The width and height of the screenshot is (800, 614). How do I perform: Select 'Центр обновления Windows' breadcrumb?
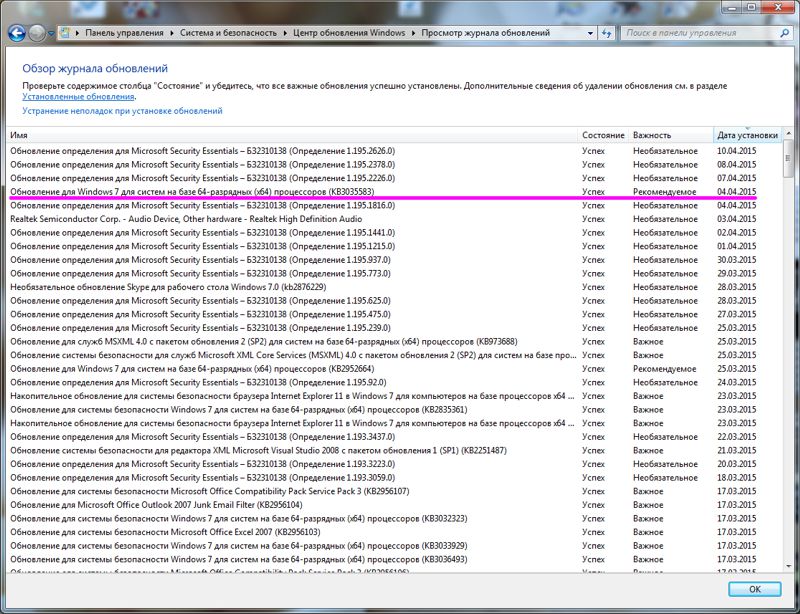(349, 33)
